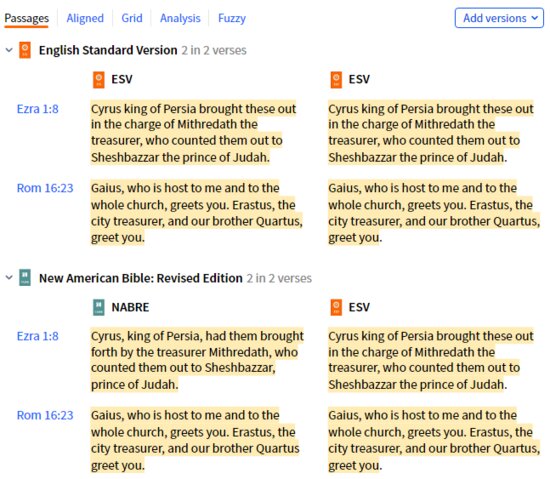550x479 pixels.
Task: Open the Rom 16:23 link in the NABRE section
Action: point(45,416)
